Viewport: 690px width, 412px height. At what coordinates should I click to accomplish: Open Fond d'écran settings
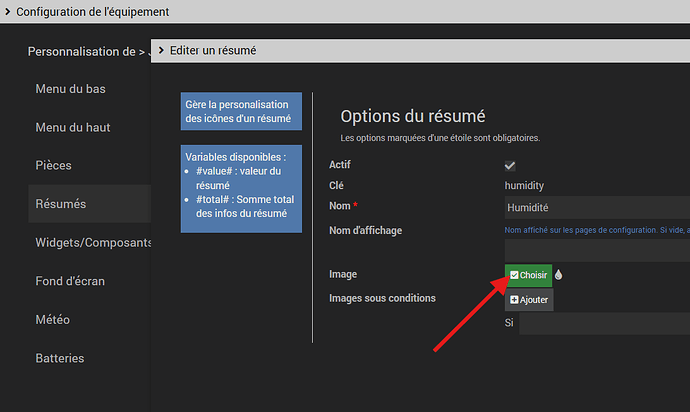pos(70,281)
